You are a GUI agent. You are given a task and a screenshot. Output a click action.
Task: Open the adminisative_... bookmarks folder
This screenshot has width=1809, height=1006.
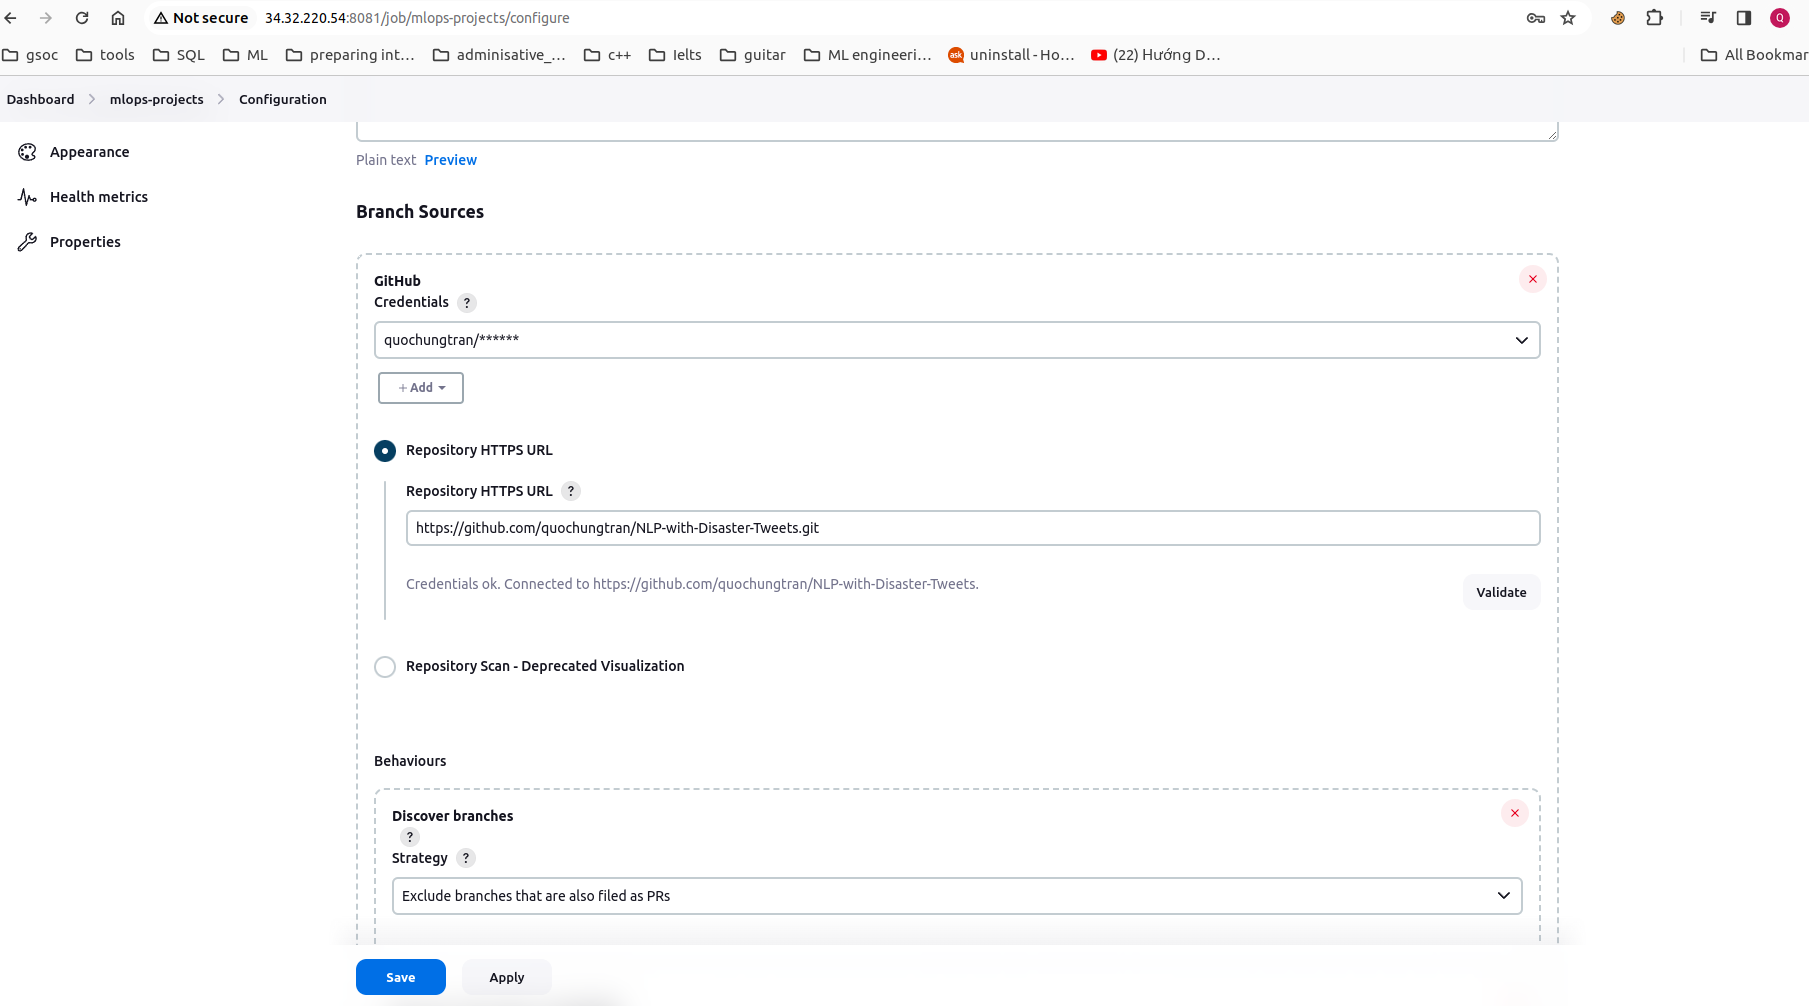click(499, 55)
